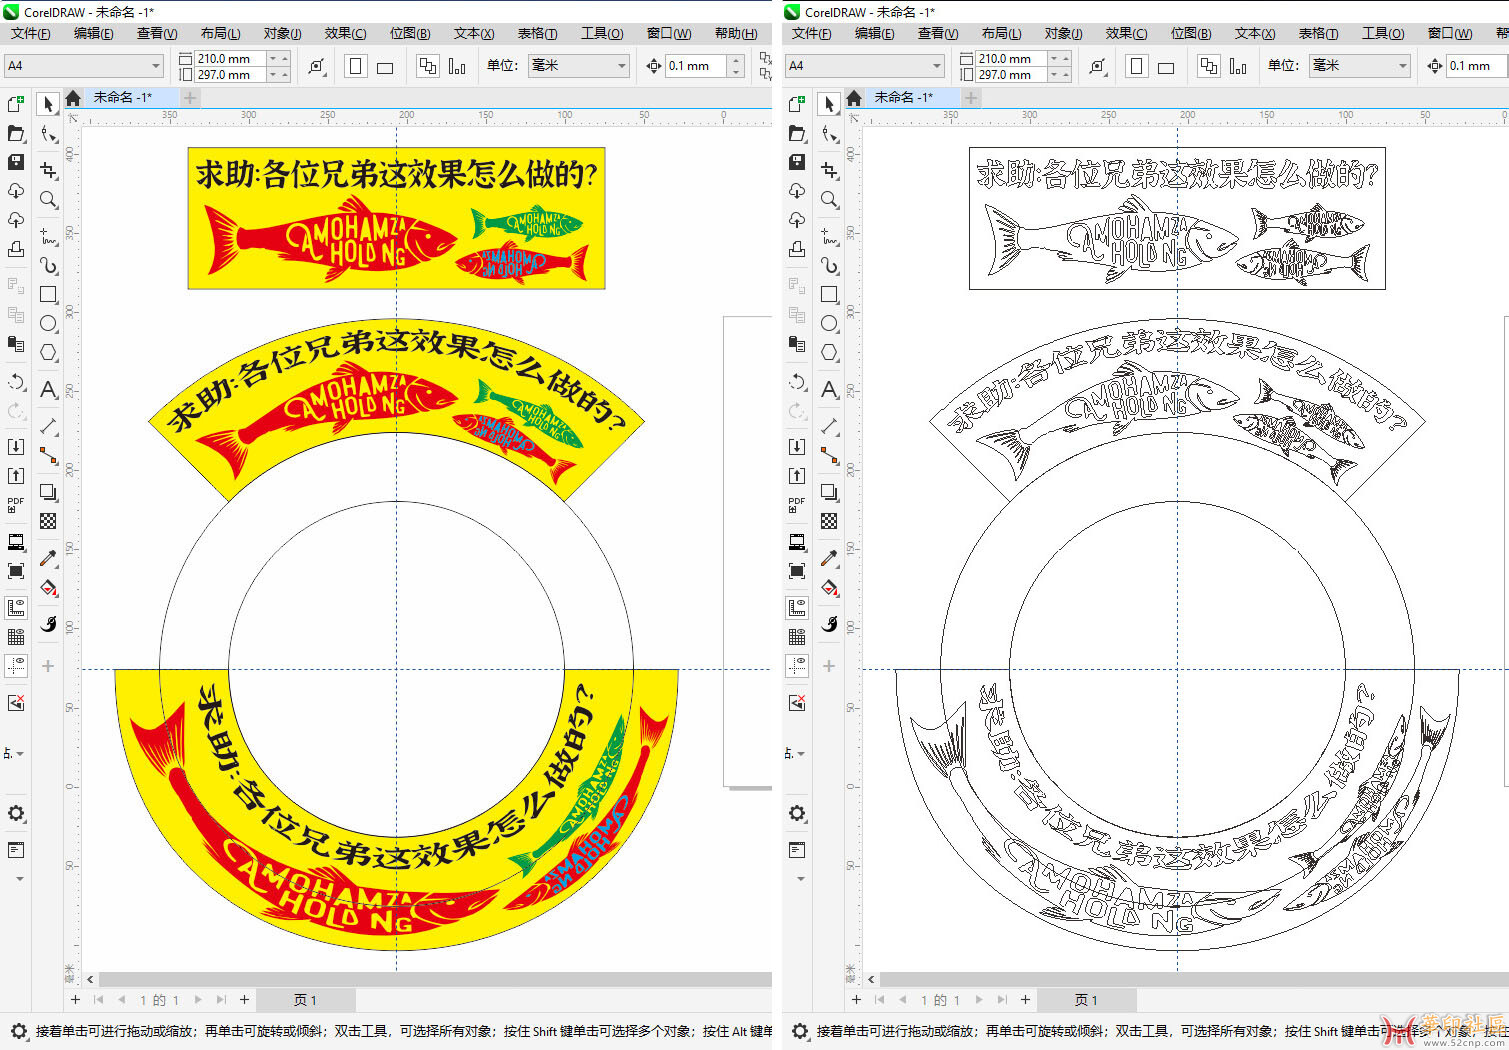This screenshot has width=1509, height=1050.
Task: Click nudge distance 0.1 mm field left window
Action: pyautogui.click(x=696, y=66)
